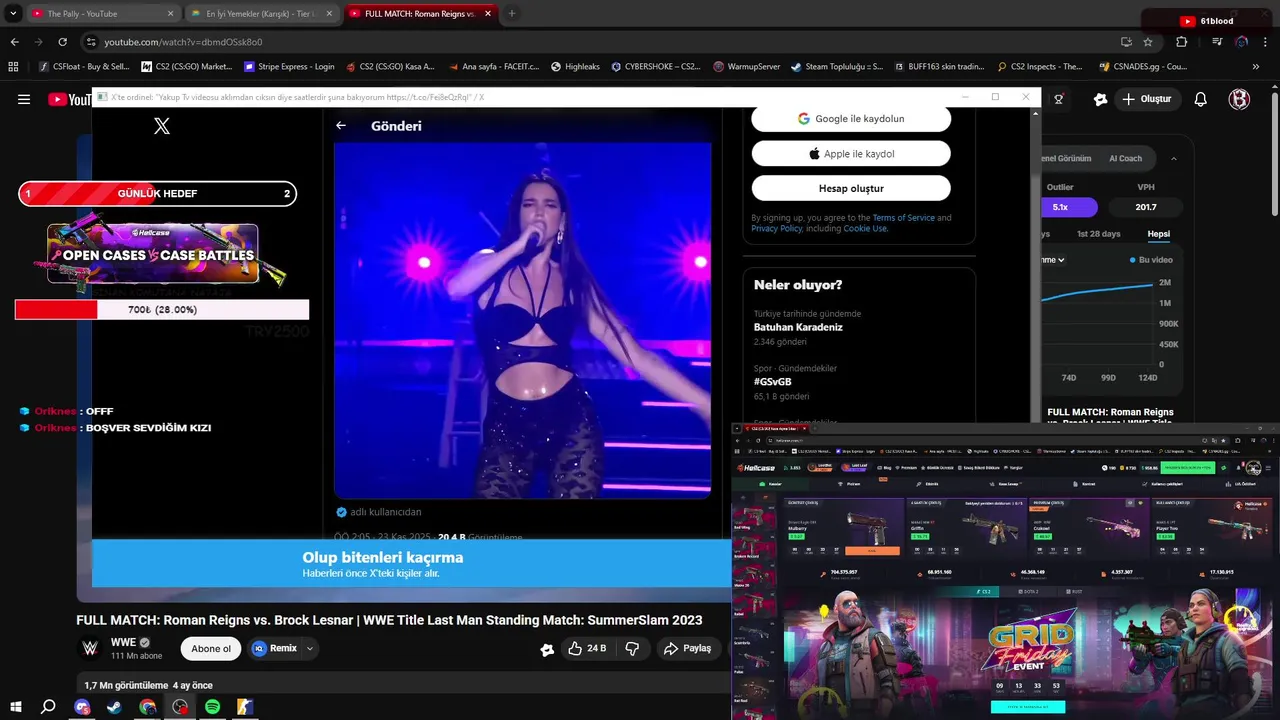
Task: Open the Chrome tab search arrow
Action: 13,14
